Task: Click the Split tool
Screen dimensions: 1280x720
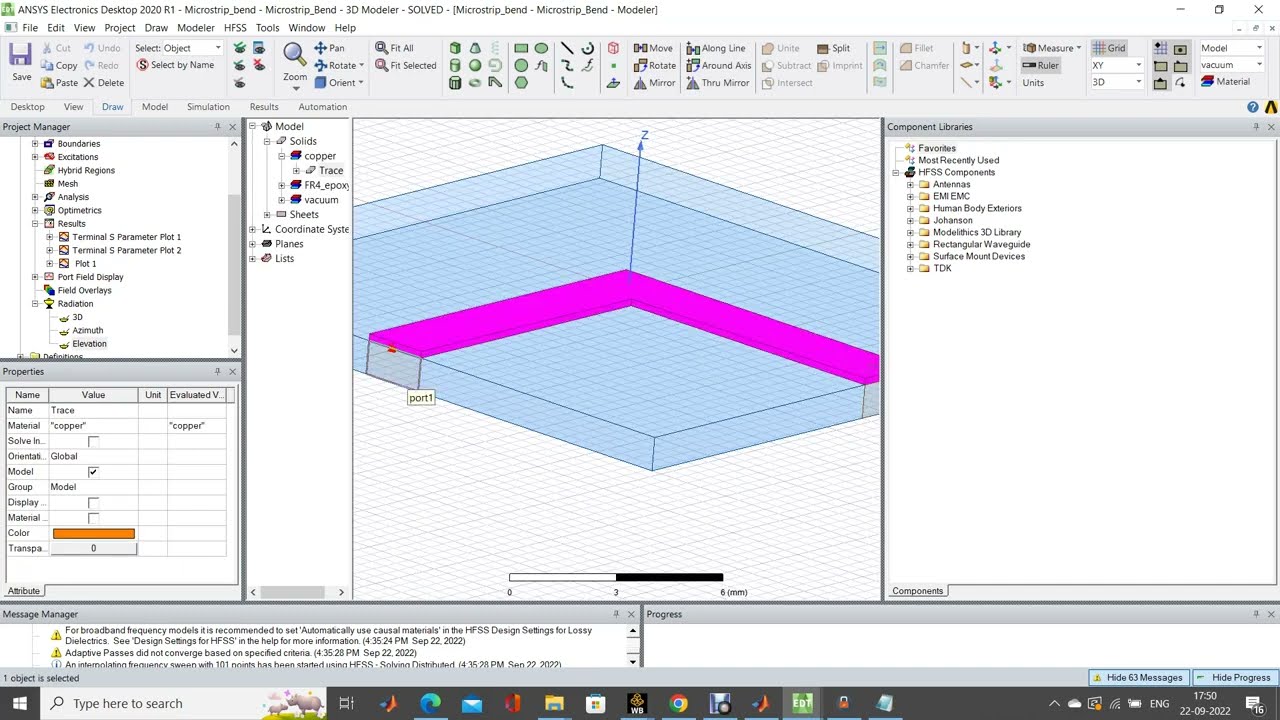Action: (x=833, y=48)
